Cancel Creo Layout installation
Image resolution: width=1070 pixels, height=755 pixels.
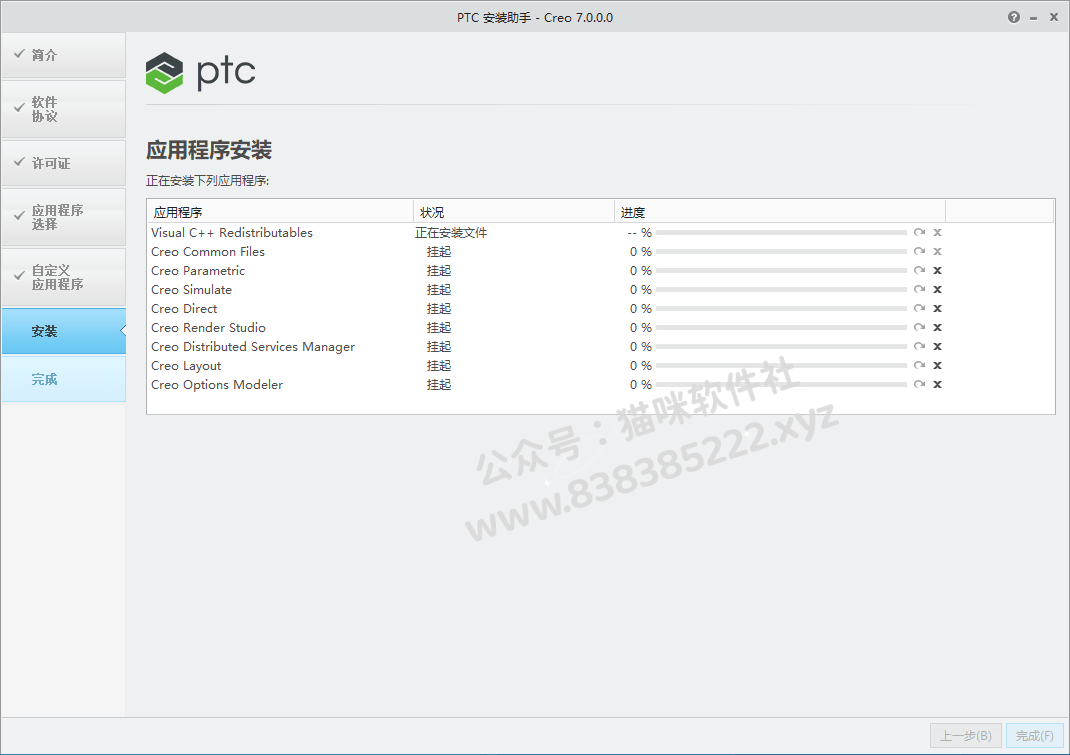938,365
